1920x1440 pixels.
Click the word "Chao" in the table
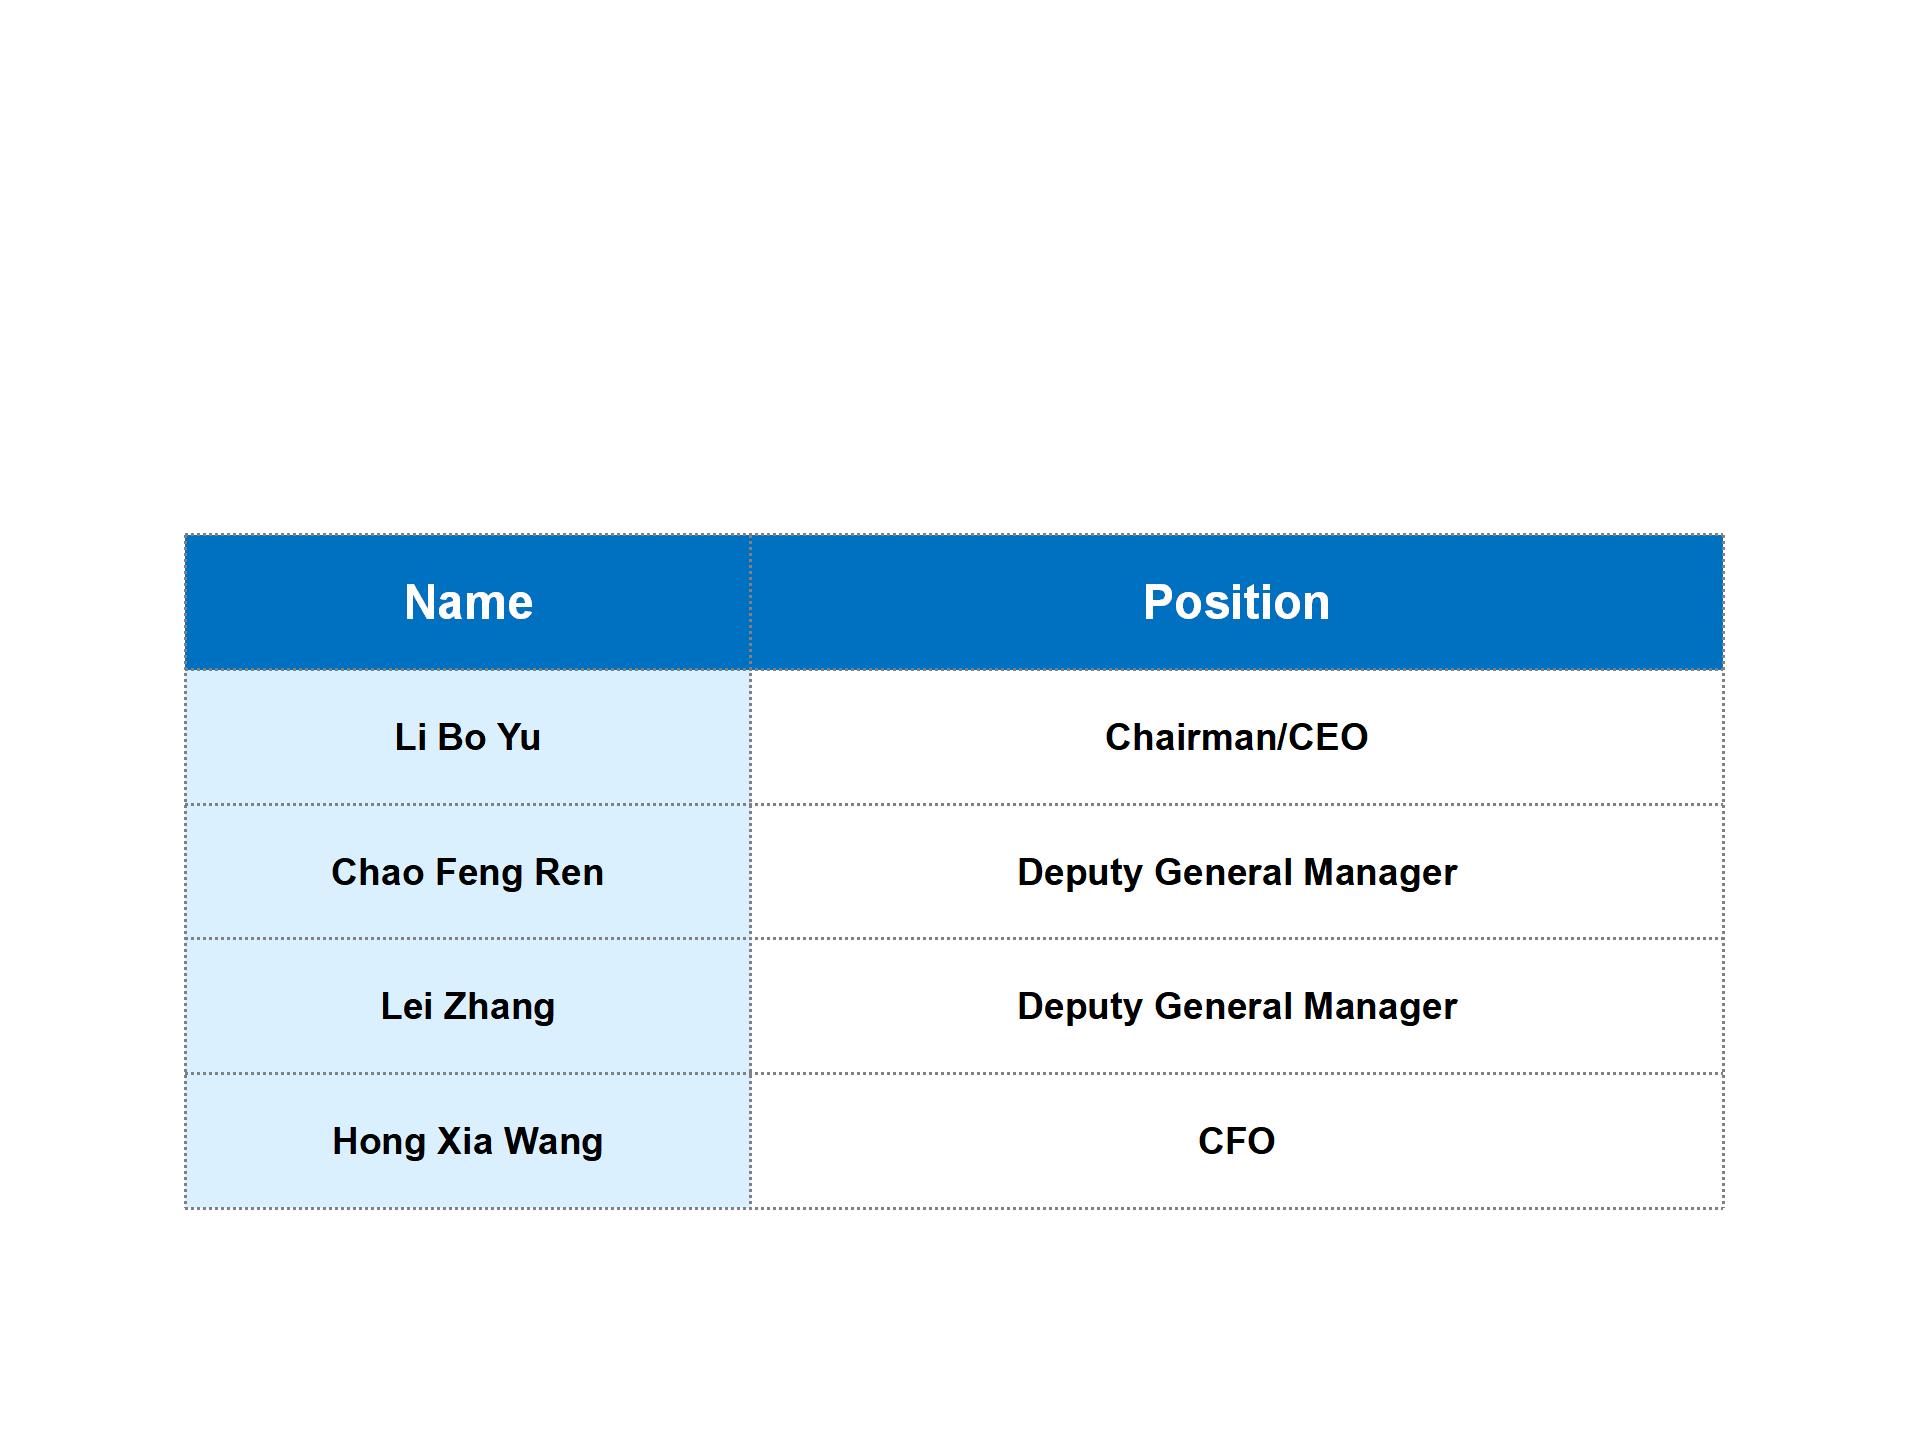(x=377, y=872)
